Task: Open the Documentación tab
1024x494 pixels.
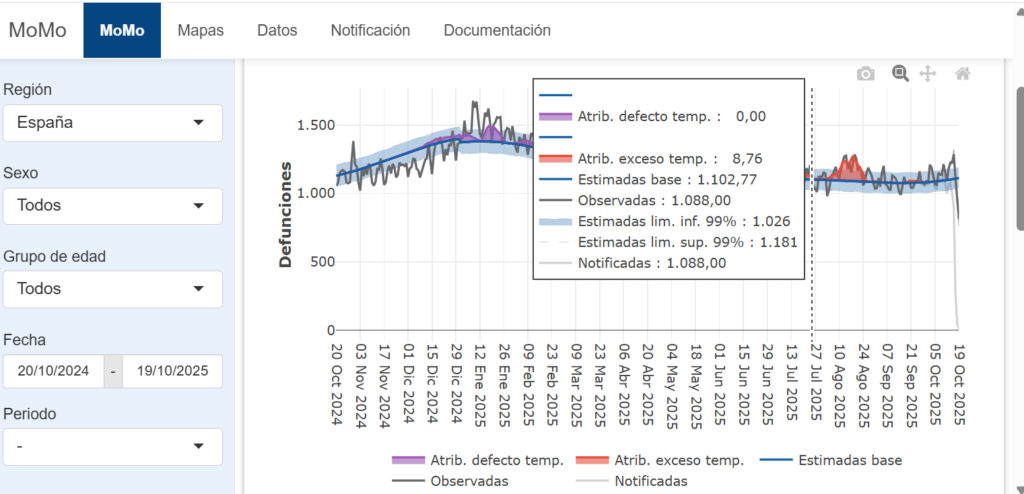Action: (x=497, y=30)
